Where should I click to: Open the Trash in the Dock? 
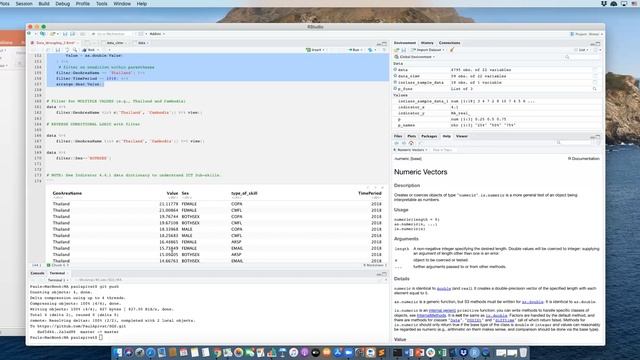click(523, 353)
